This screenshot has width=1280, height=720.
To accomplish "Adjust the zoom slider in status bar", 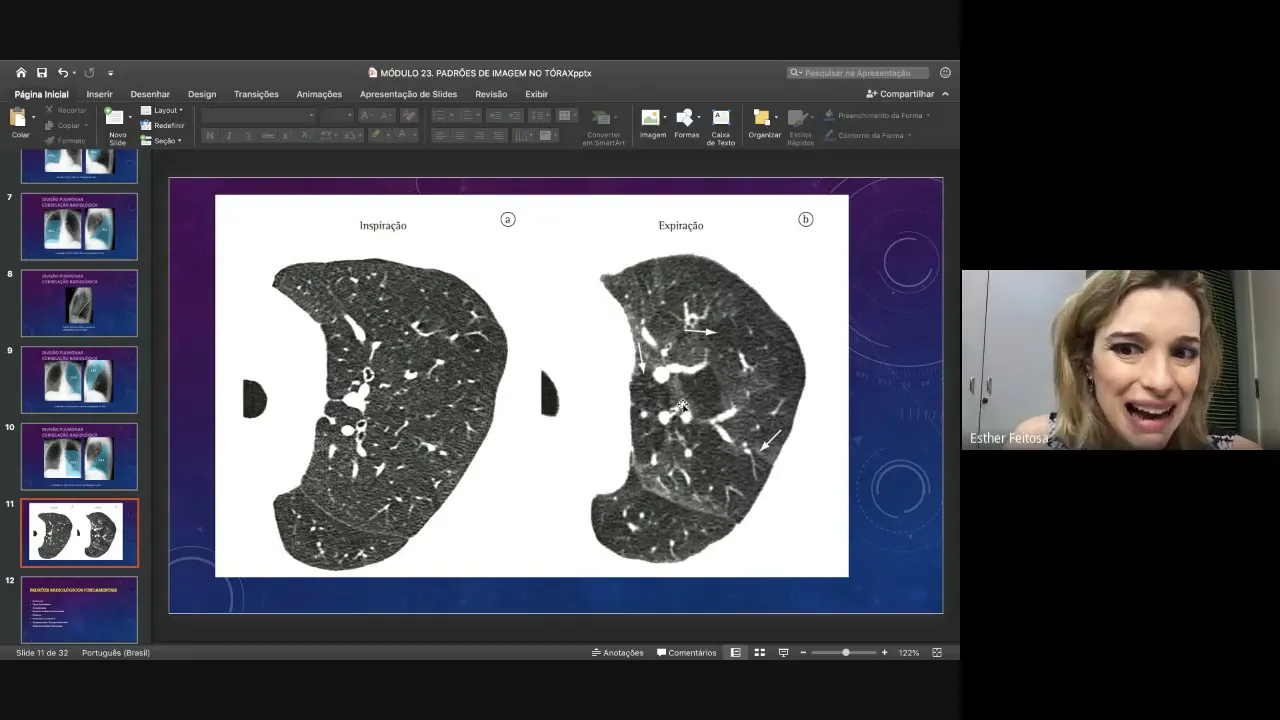I will click(846, 652).
